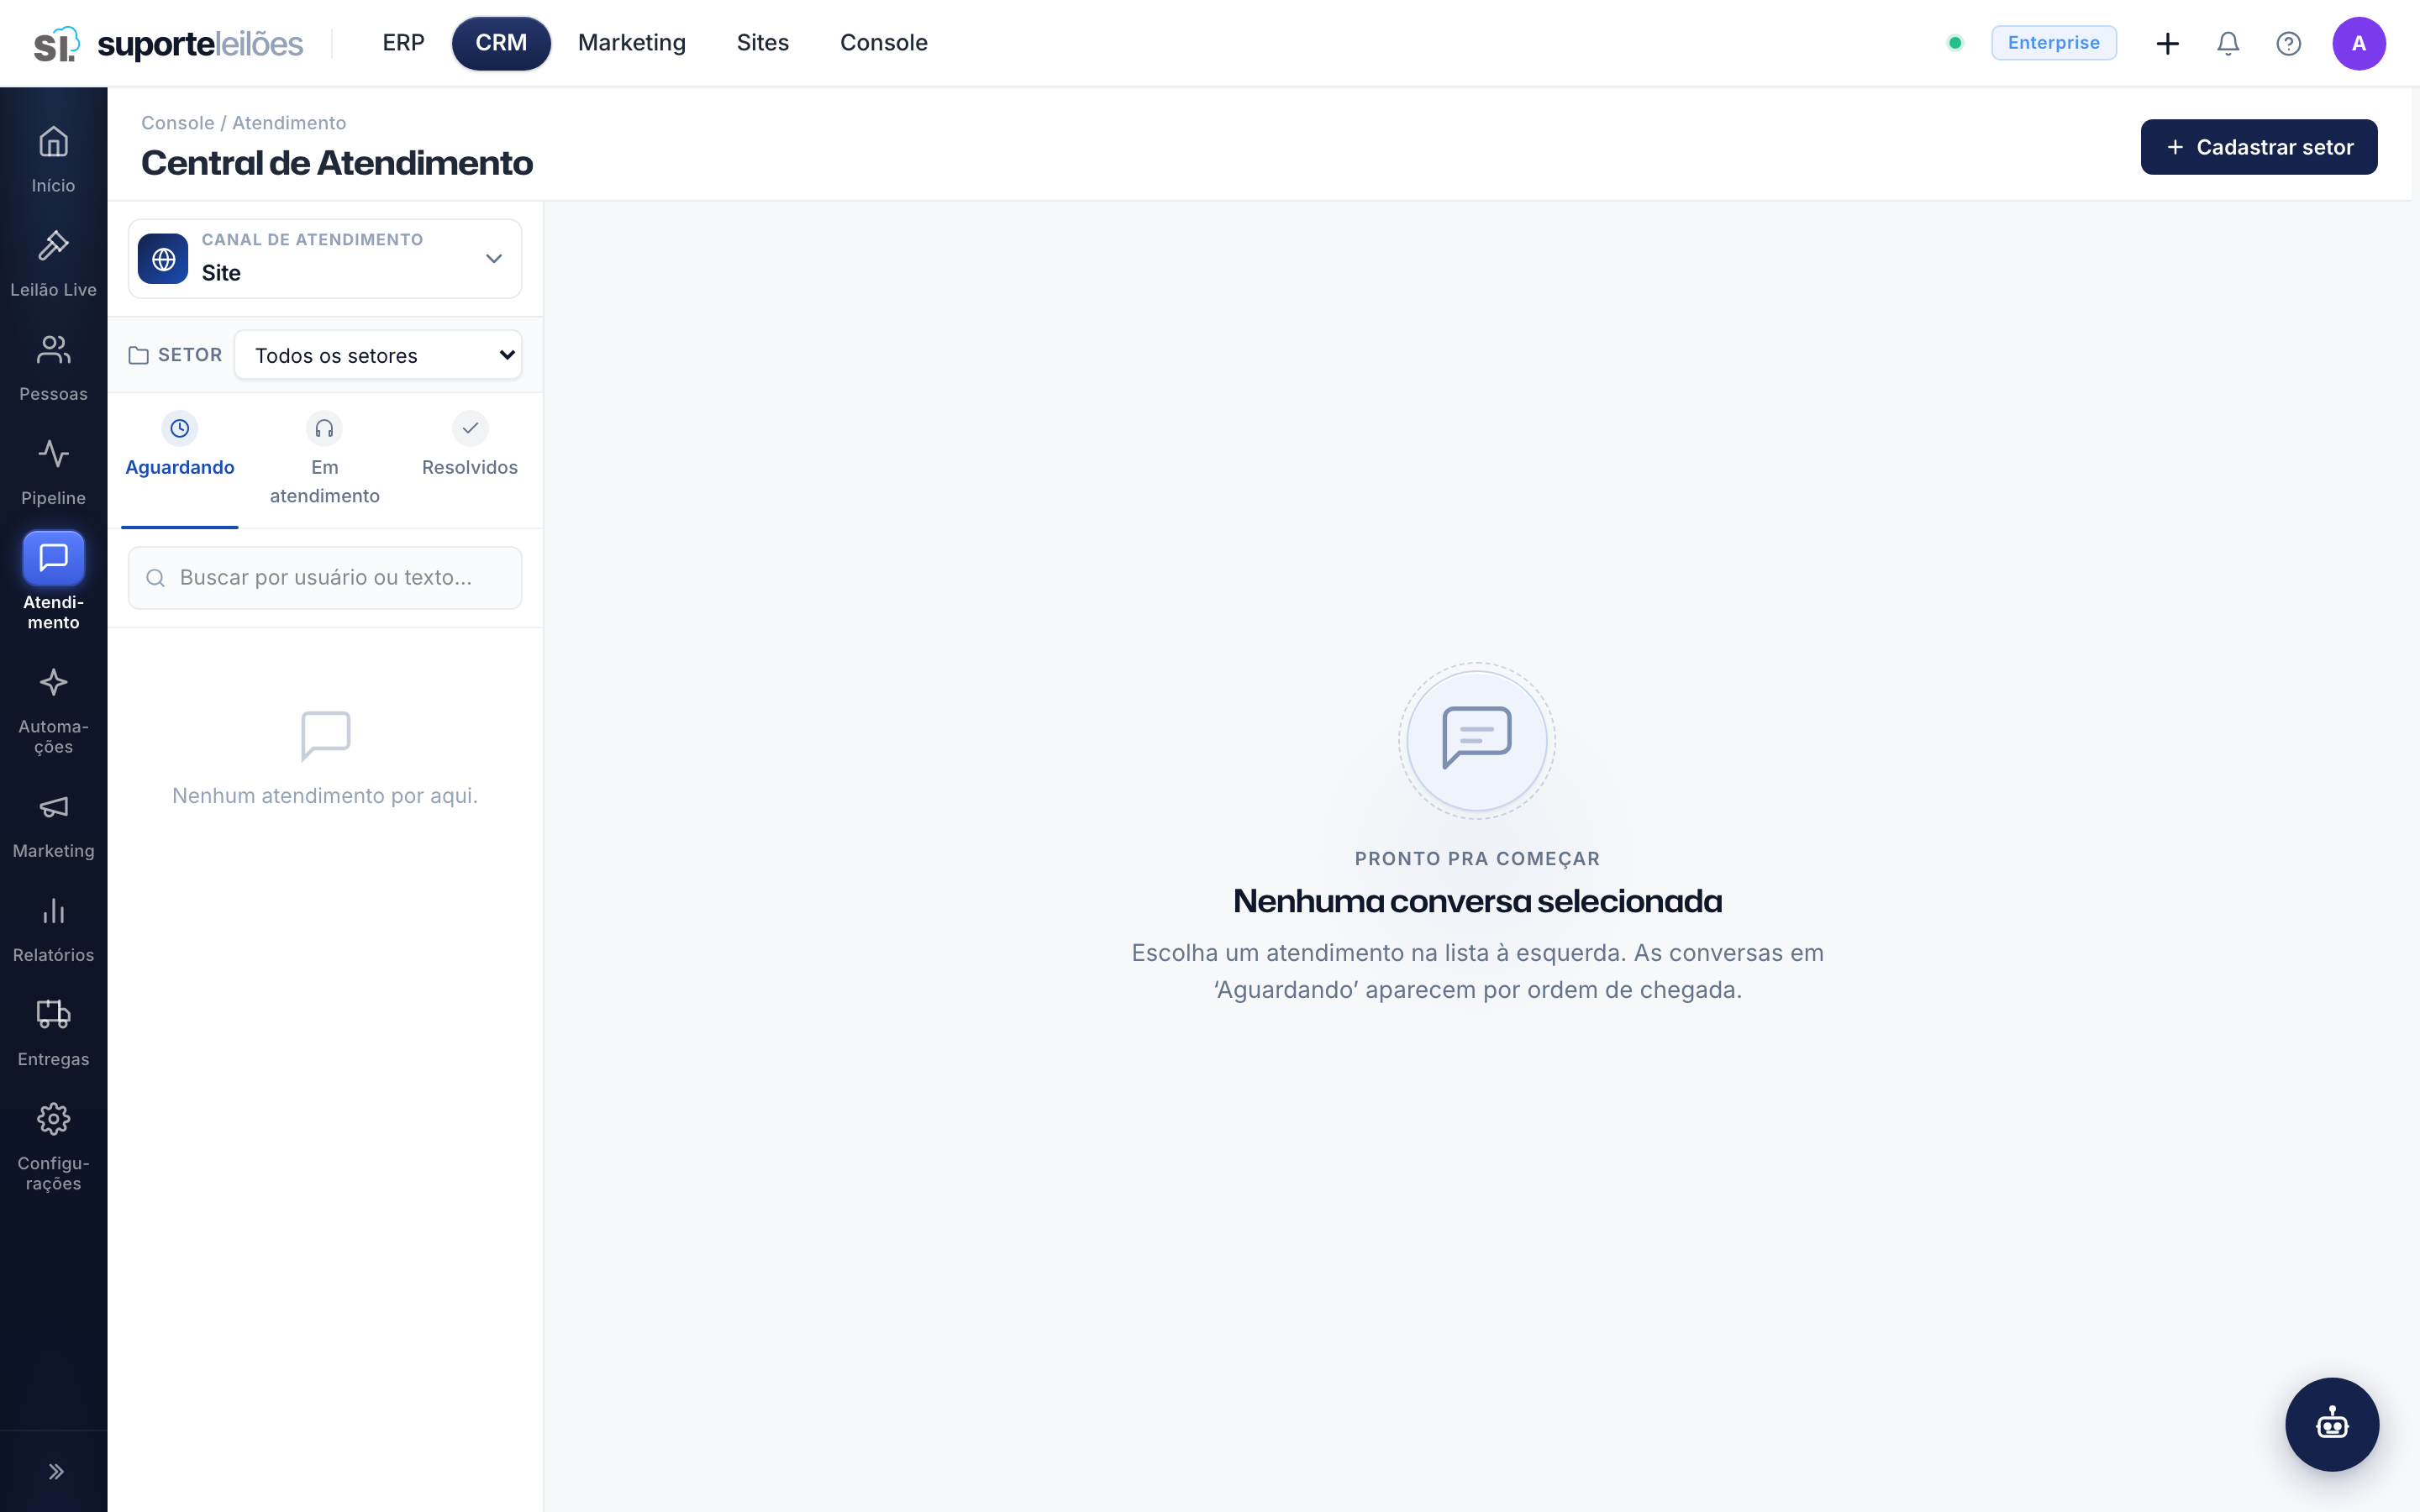Click the search magnifier icon
2420x1512 pixels.
[155, 578]
